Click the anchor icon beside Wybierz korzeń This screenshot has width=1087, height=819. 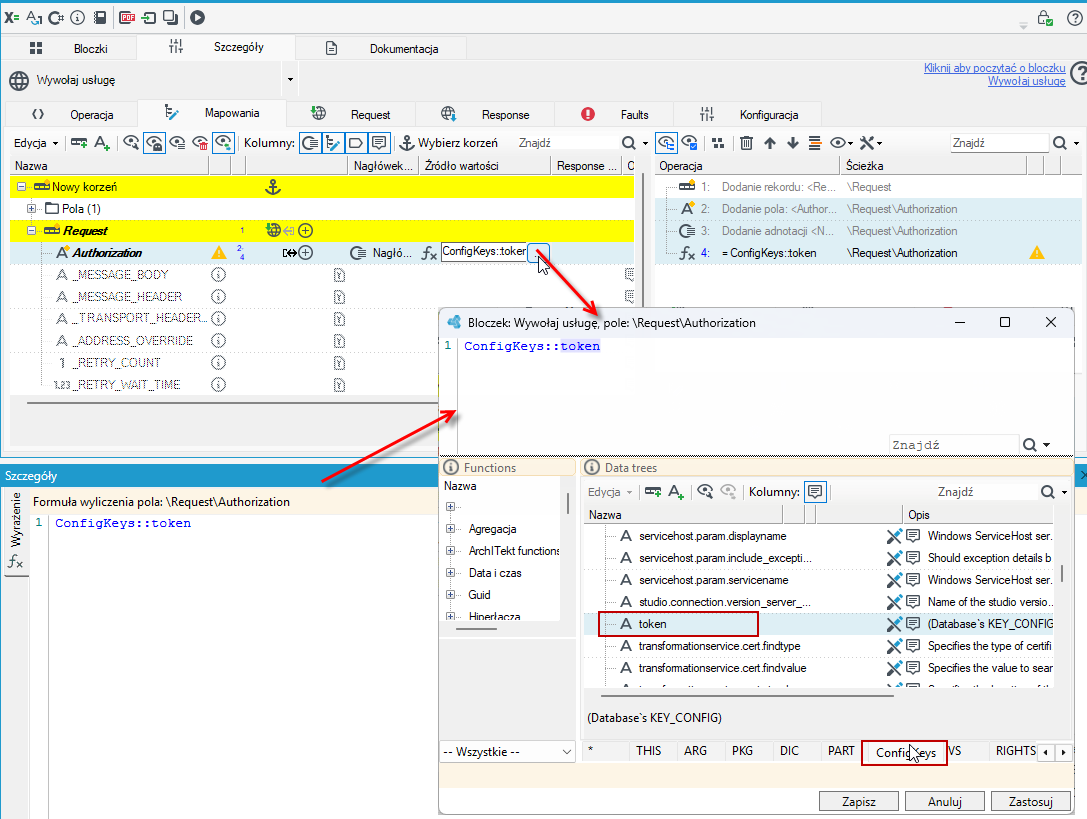pos(407,143)
